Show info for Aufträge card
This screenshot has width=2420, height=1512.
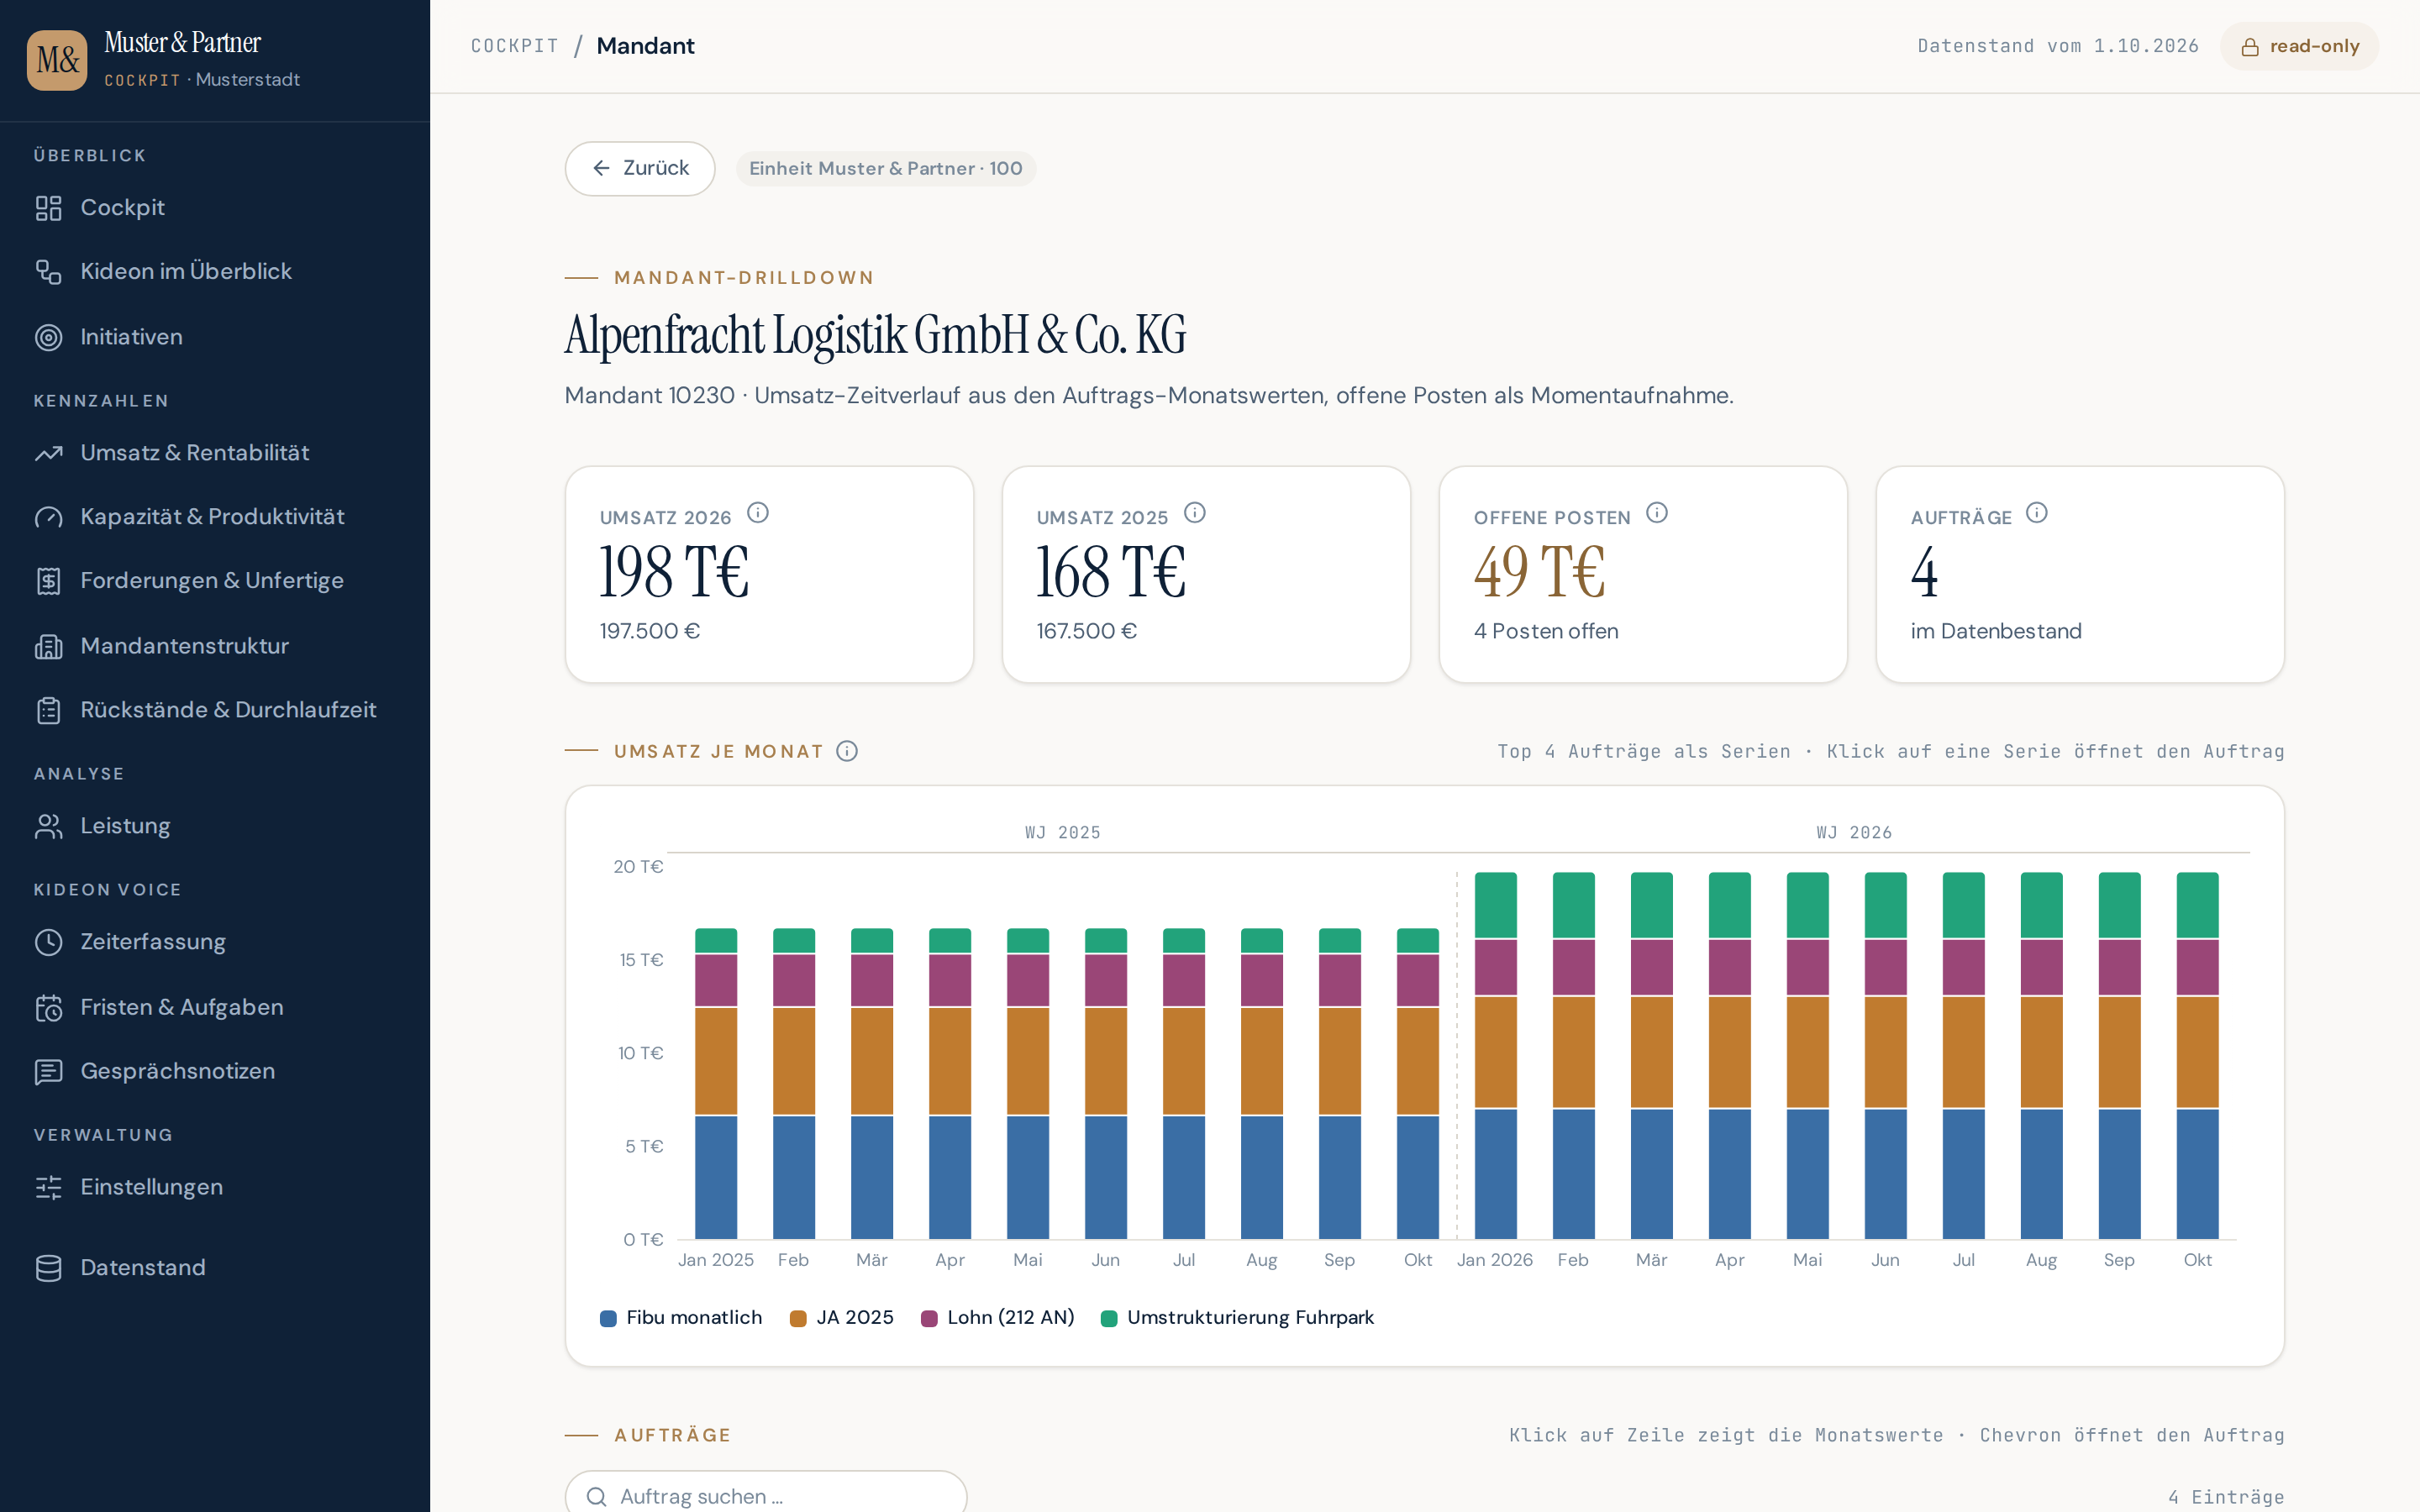(2037, 513)
